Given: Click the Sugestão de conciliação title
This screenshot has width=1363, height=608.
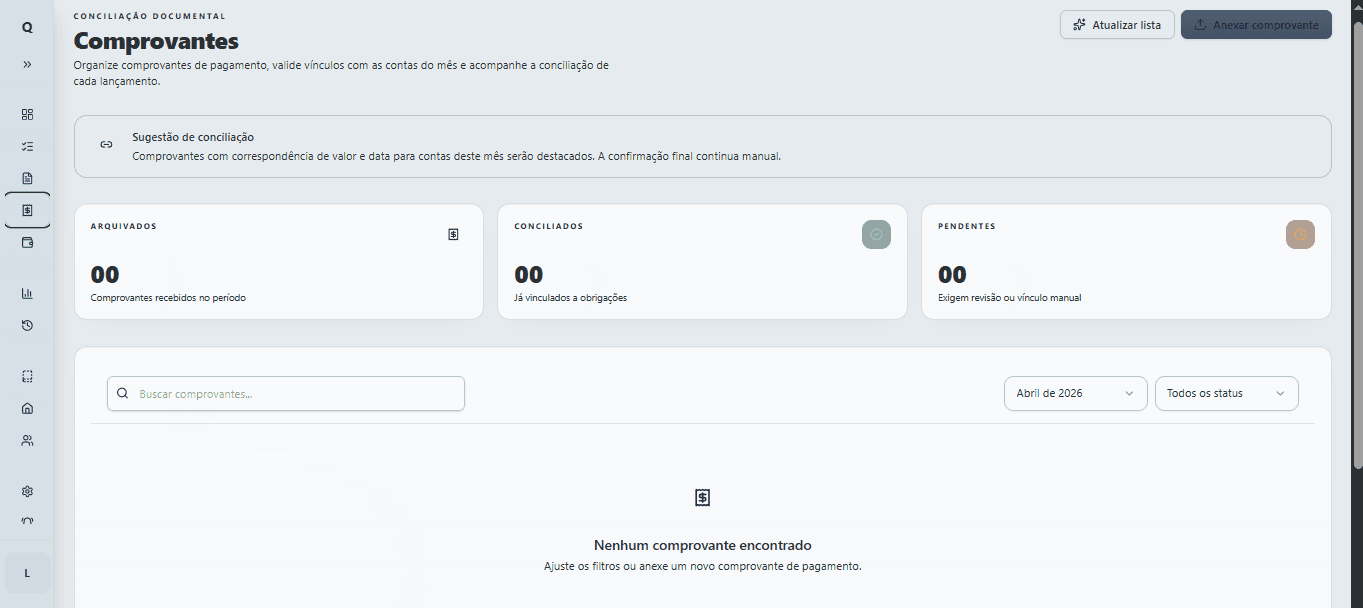Looking at the screenshot, I should [x=193, y=137].
